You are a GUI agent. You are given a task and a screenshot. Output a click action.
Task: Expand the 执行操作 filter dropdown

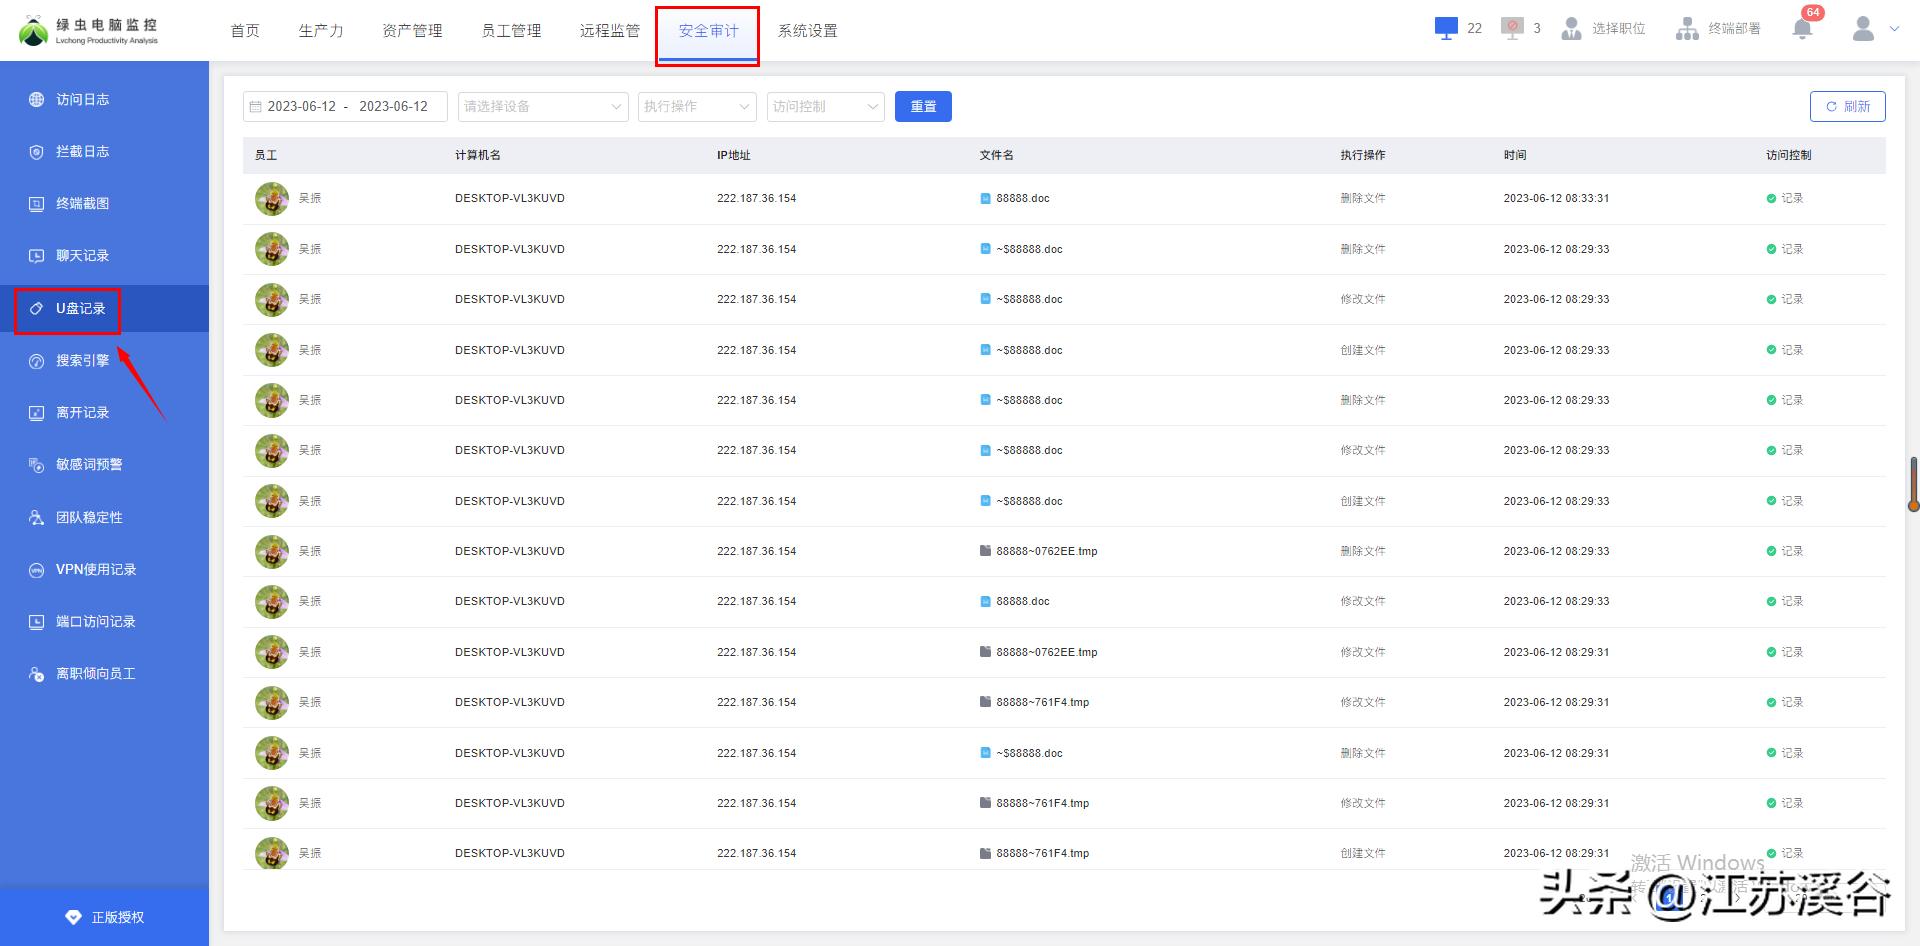tap(696, 107)
